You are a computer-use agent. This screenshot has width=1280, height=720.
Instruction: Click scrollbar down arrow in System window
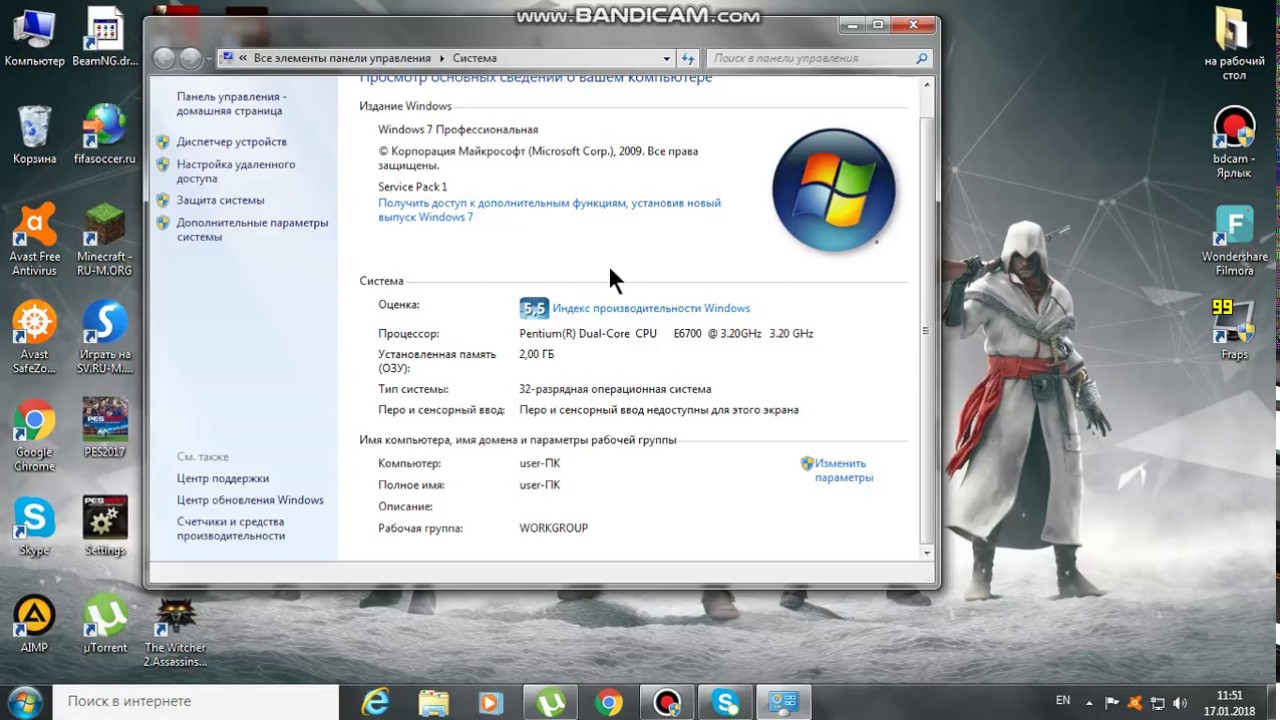click(927, 552)
